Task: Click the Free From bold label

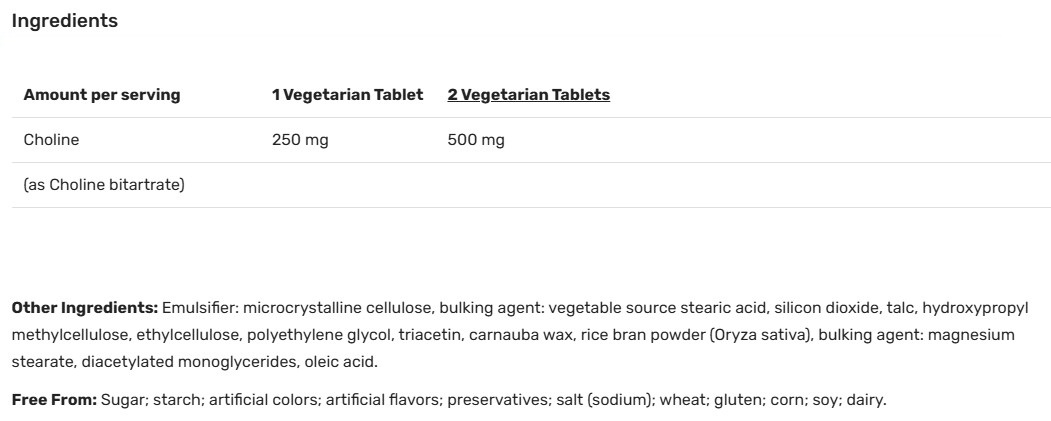Action: click(54, 400)
